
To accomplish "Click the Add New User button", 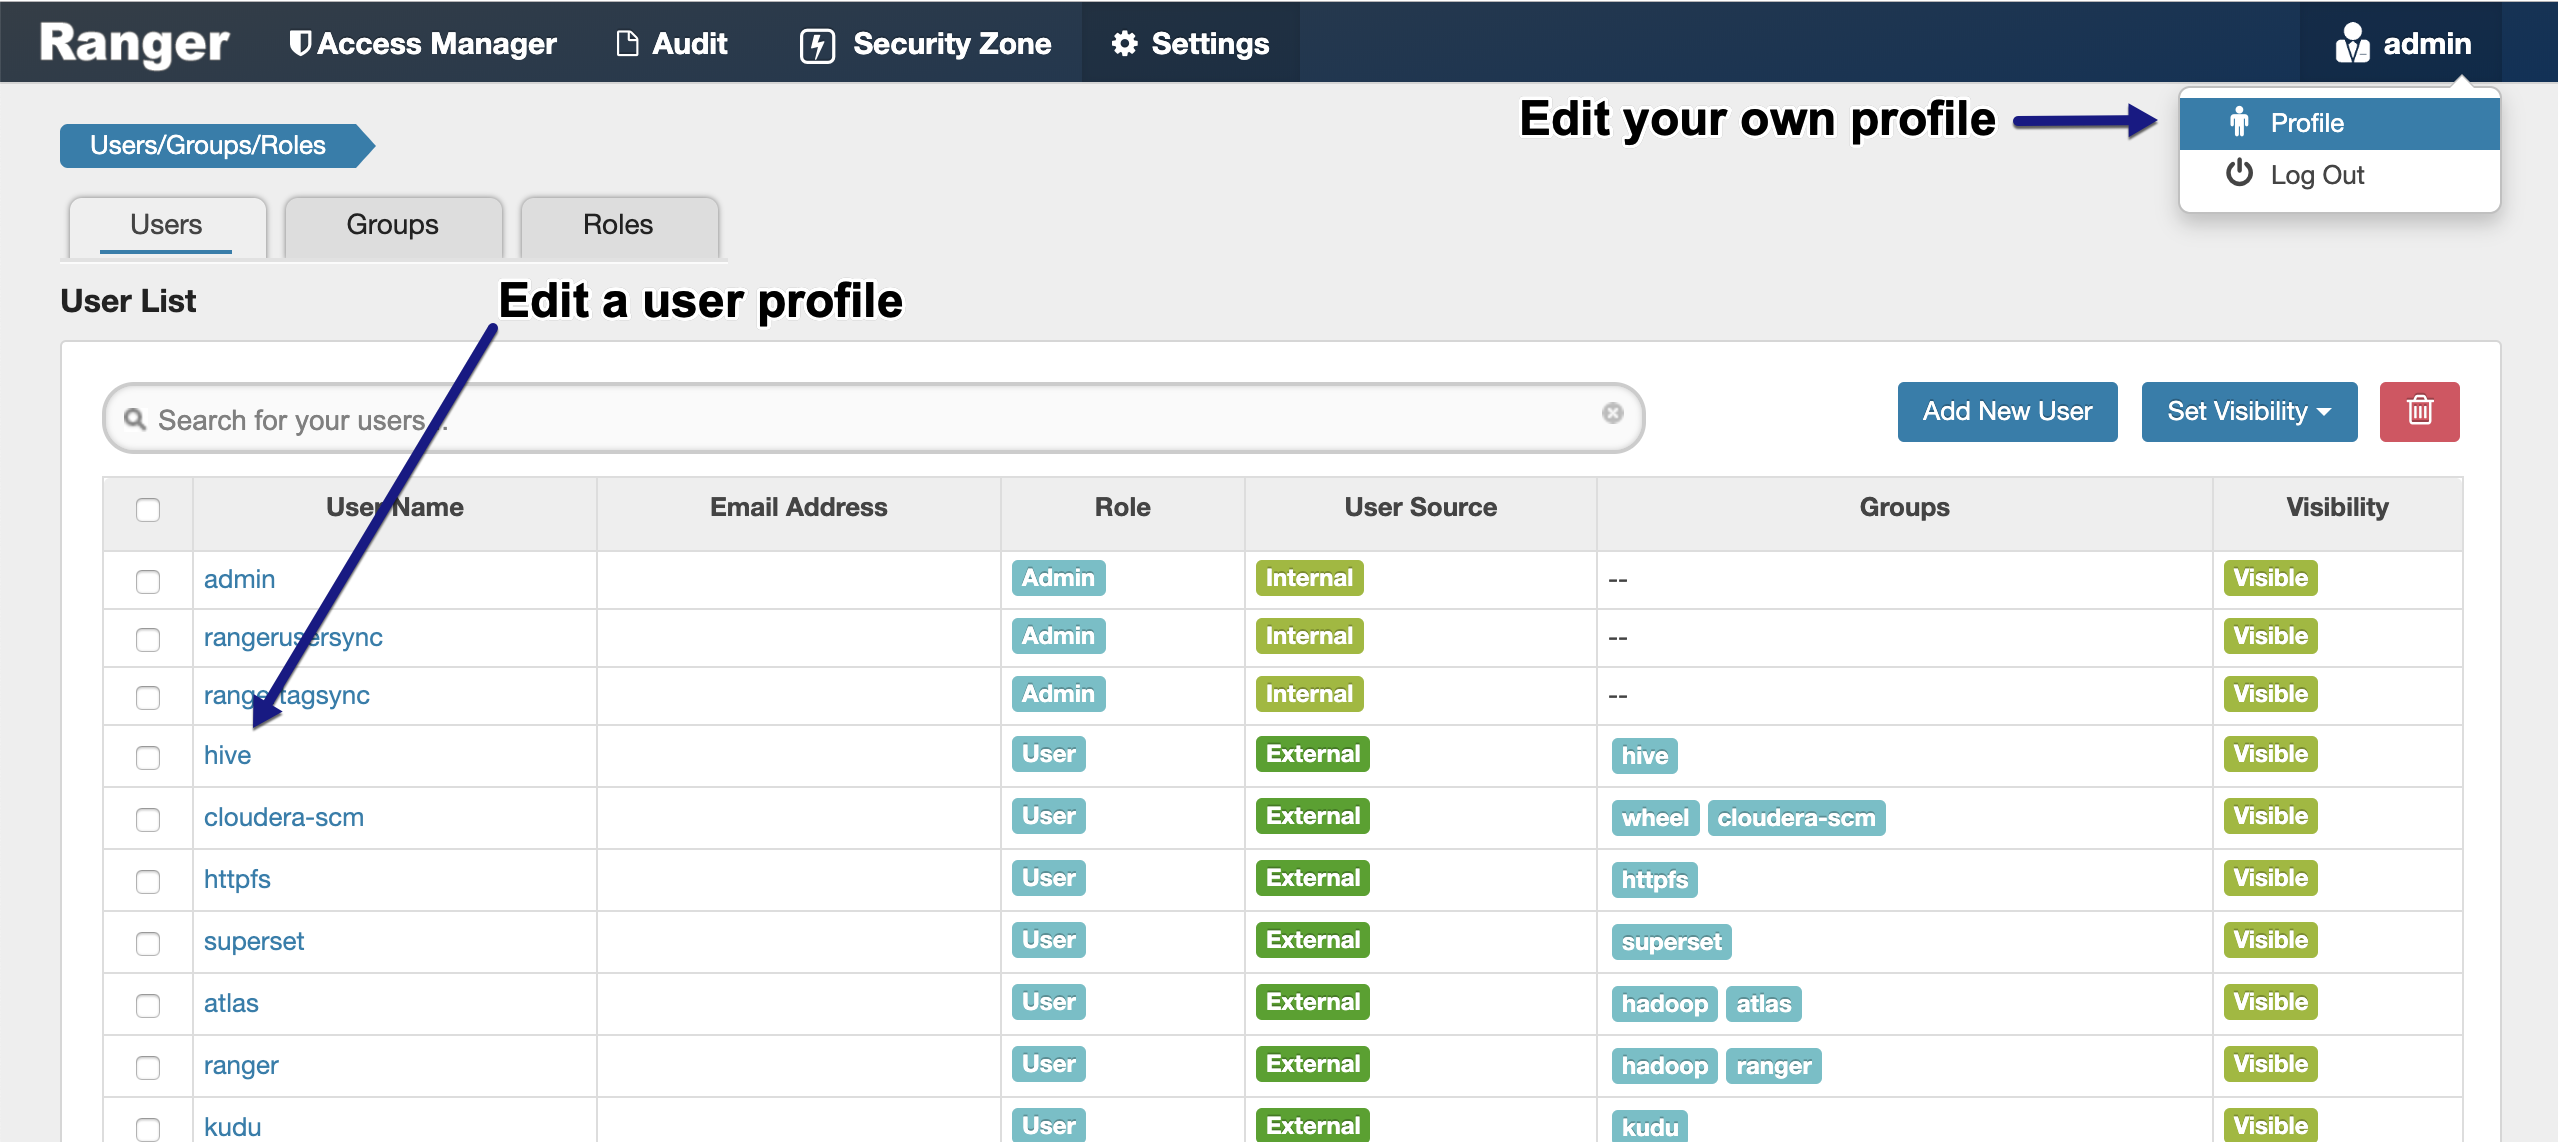I will (x=2006, y=411).
